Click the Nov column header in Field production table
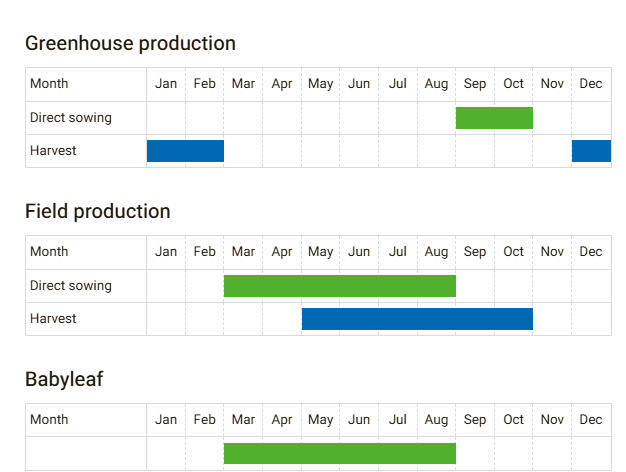 tap(552, 252)
